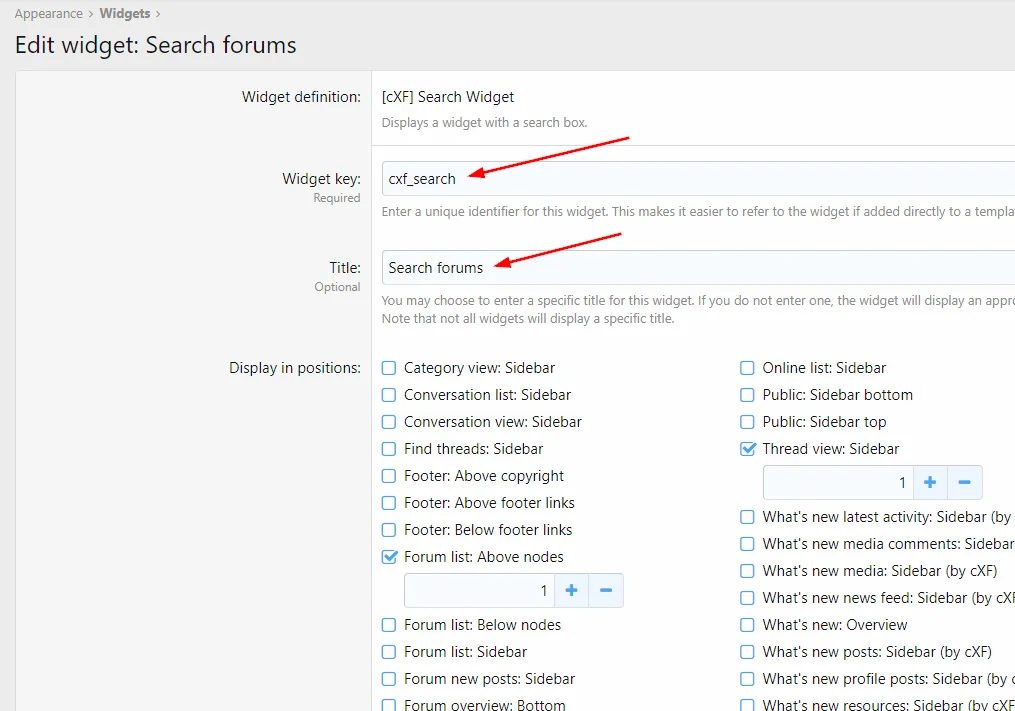Image resolution: width=1015 pixels, height=711 pixels.
Task: Click minus button under Thread view: Sidebar
Action: coord(965,483)
